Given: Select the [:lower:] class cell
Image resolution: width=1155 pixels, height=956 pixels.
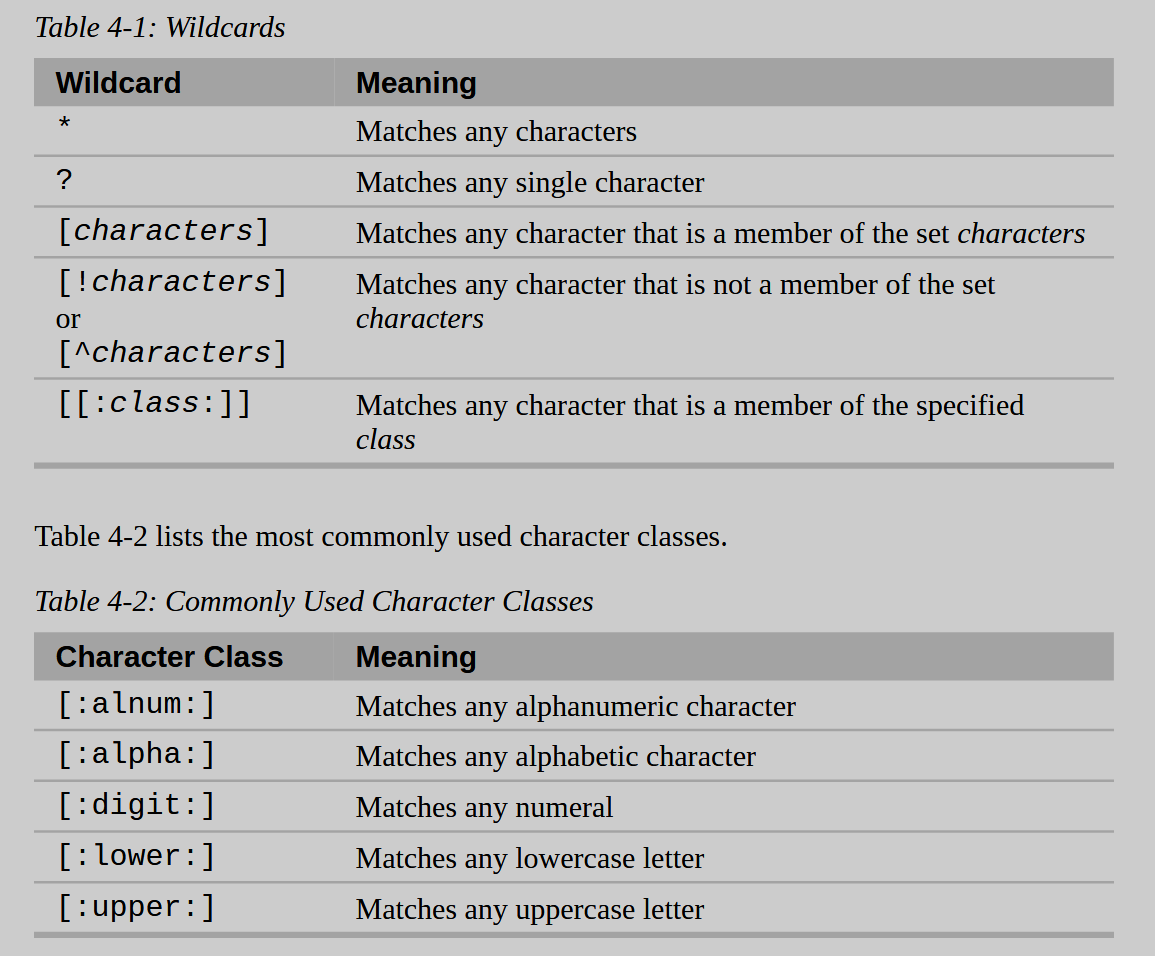Looking at the screenshot, I should [136, 856].
